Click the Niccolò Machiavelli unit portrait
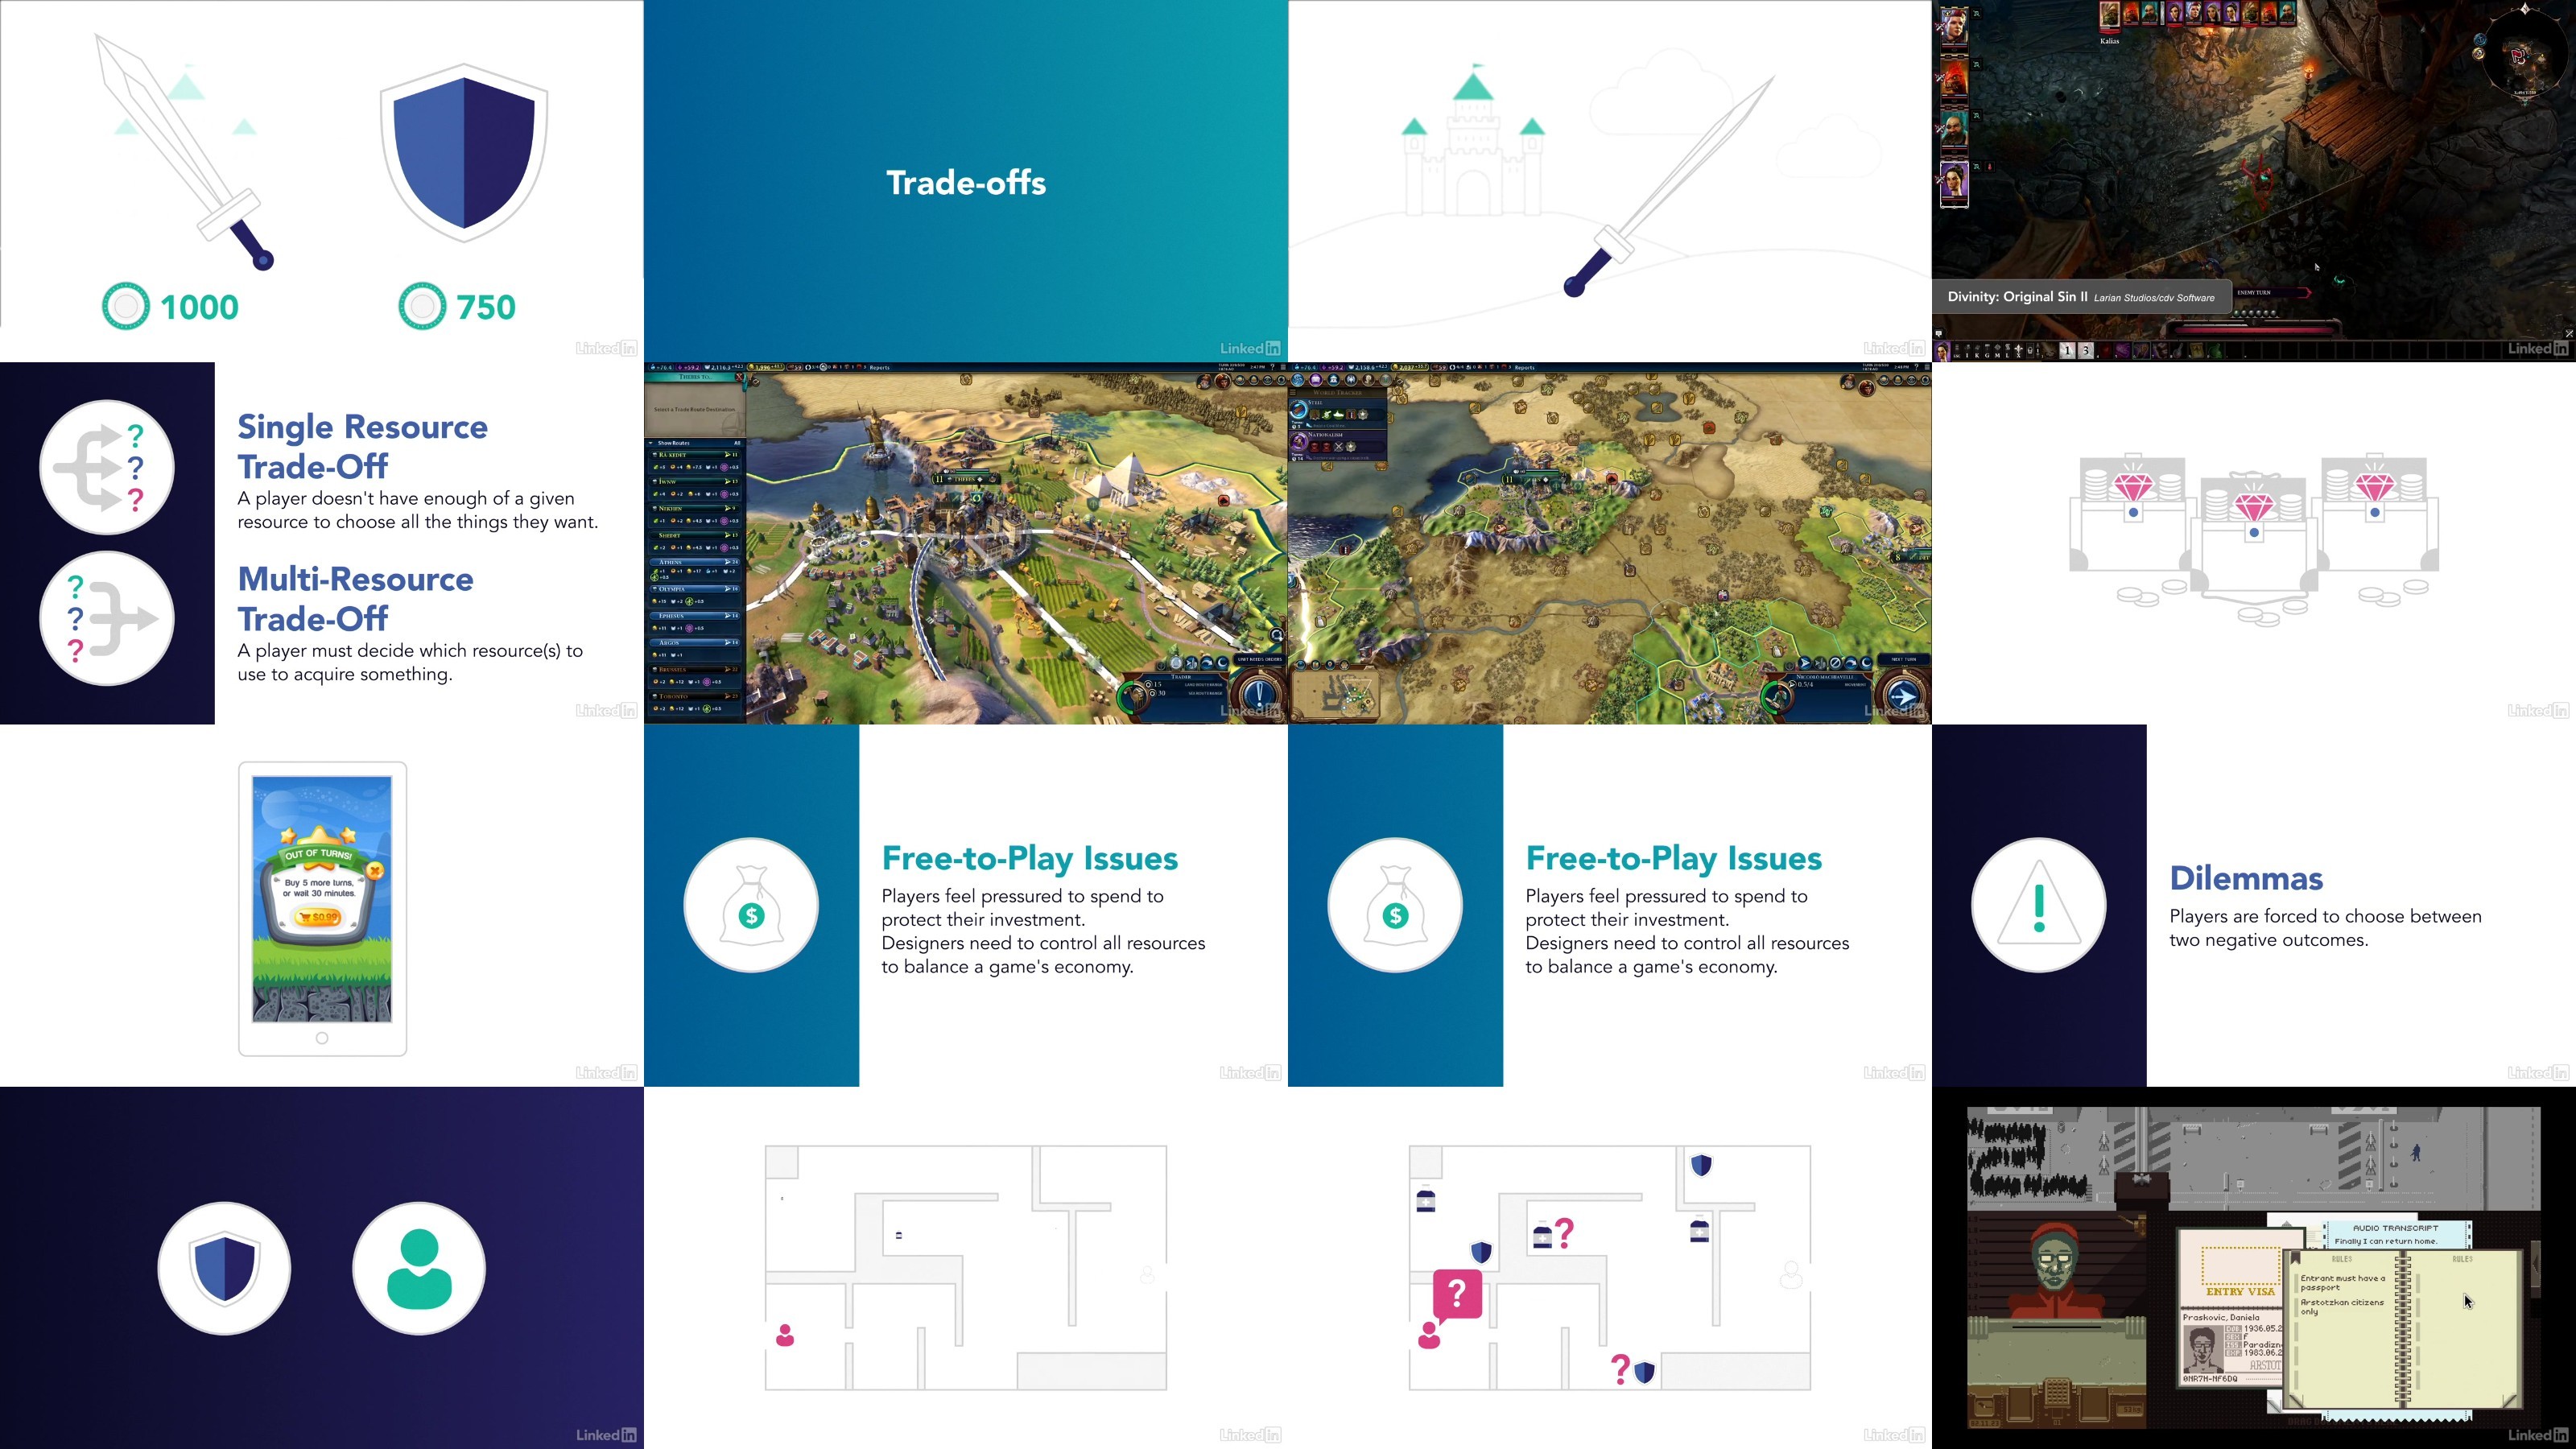This screenshot has width=2576, height=1449. [1778, 697]
